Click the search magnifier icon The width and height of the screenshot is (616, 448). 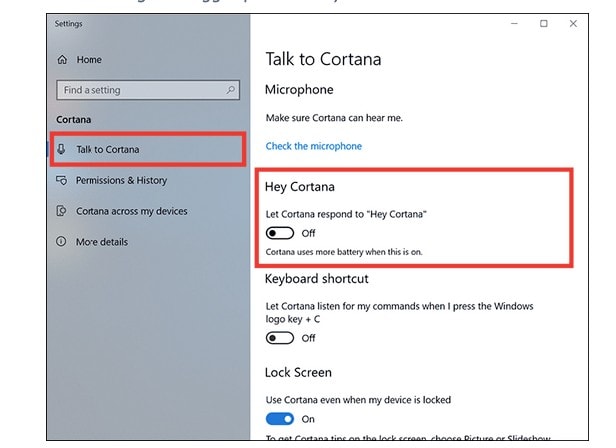(x=231, y=90)
